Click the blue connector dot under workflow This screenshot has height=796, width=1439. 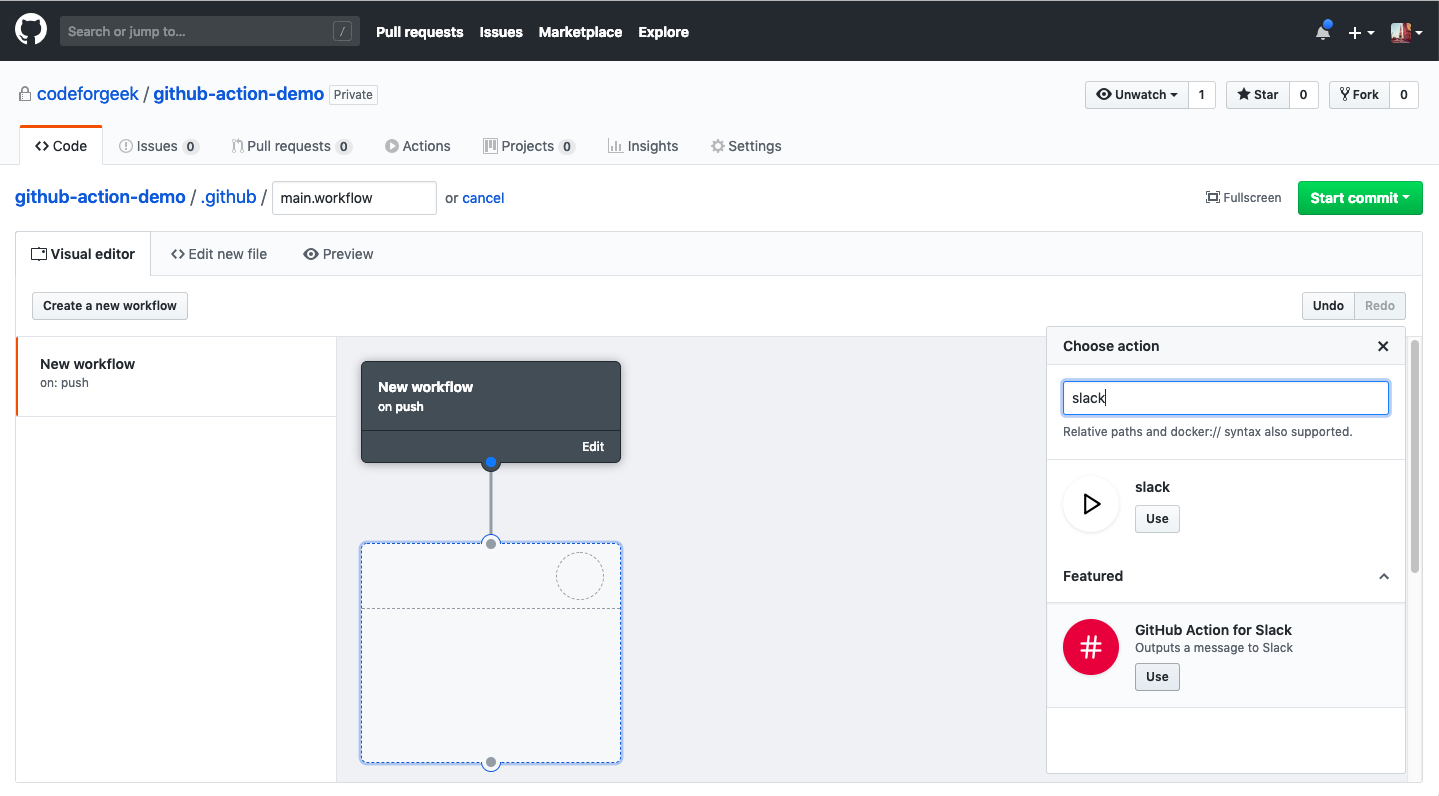(491, 463)
